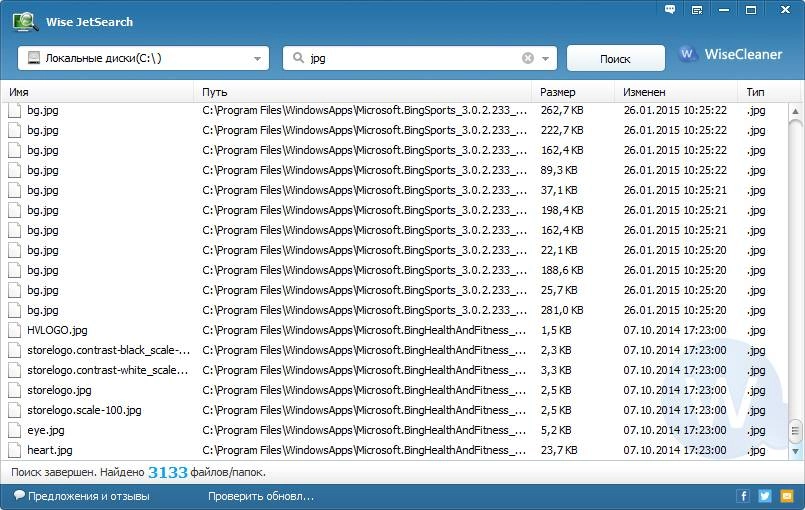
Task: Clear the jpg search text with X icon
Action: [528, 58]
